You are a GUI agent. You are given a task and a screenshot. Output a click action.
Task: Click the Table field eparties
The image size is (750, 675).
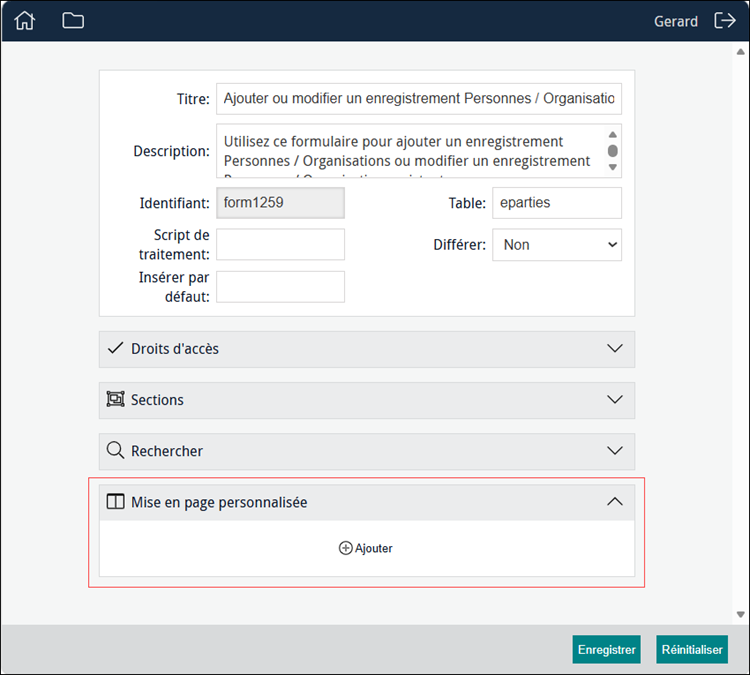pyautogui.click(x=557, y=203)
